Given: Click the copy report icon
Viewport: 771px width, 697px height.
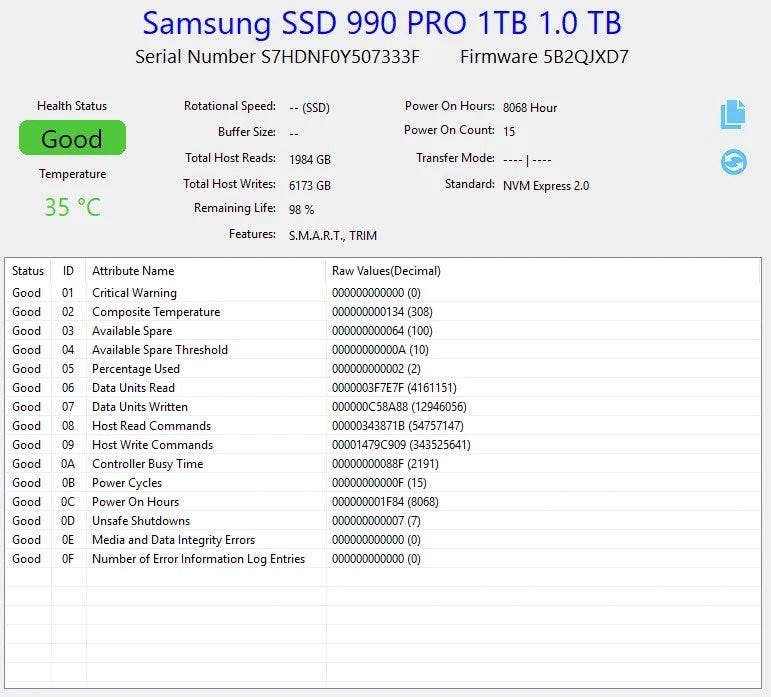Looking at the screenshot, I should point(733,115).
